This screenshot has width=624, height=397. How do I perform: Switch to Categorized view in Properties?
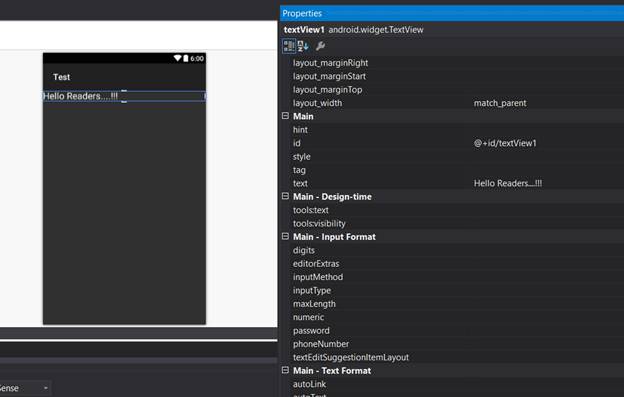point(289,46)
